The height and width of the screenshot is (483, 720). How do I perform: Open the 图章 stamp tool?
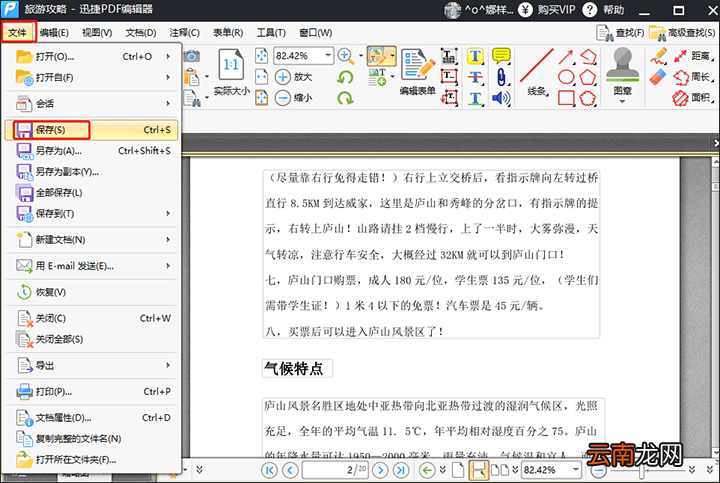pos(622,71)
